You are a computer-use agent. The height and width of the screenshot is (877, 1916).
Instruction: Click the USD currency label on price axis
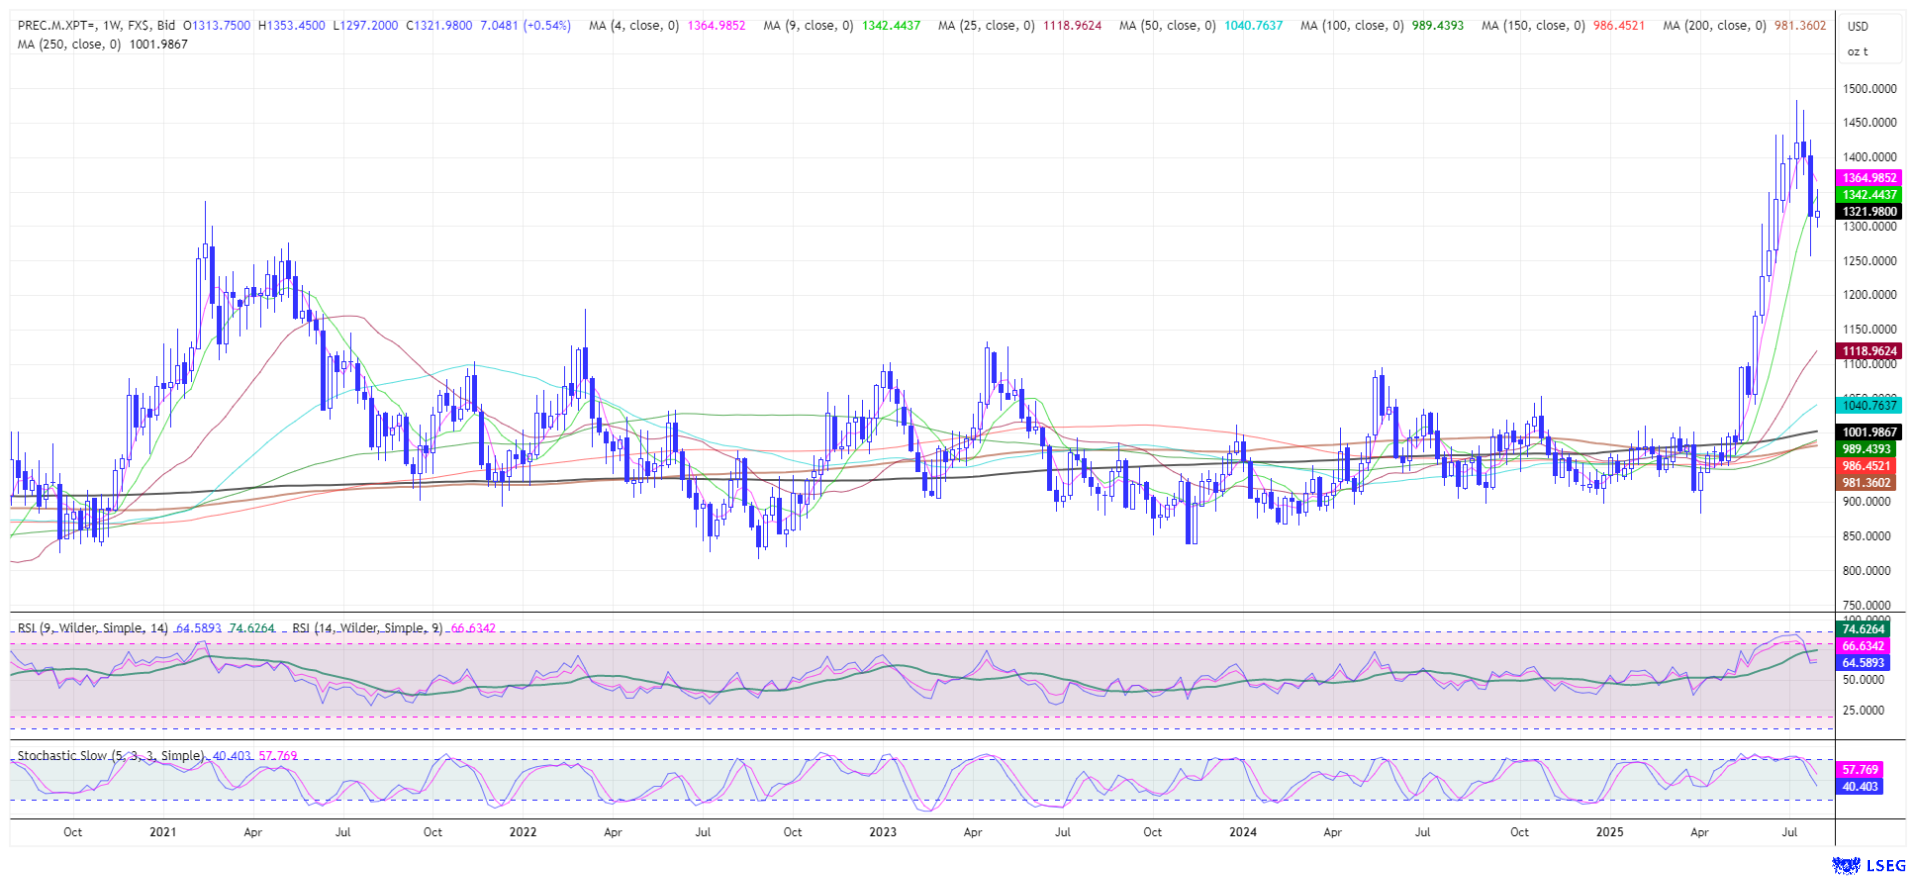pyautogui.click(x=1857, y=27)
